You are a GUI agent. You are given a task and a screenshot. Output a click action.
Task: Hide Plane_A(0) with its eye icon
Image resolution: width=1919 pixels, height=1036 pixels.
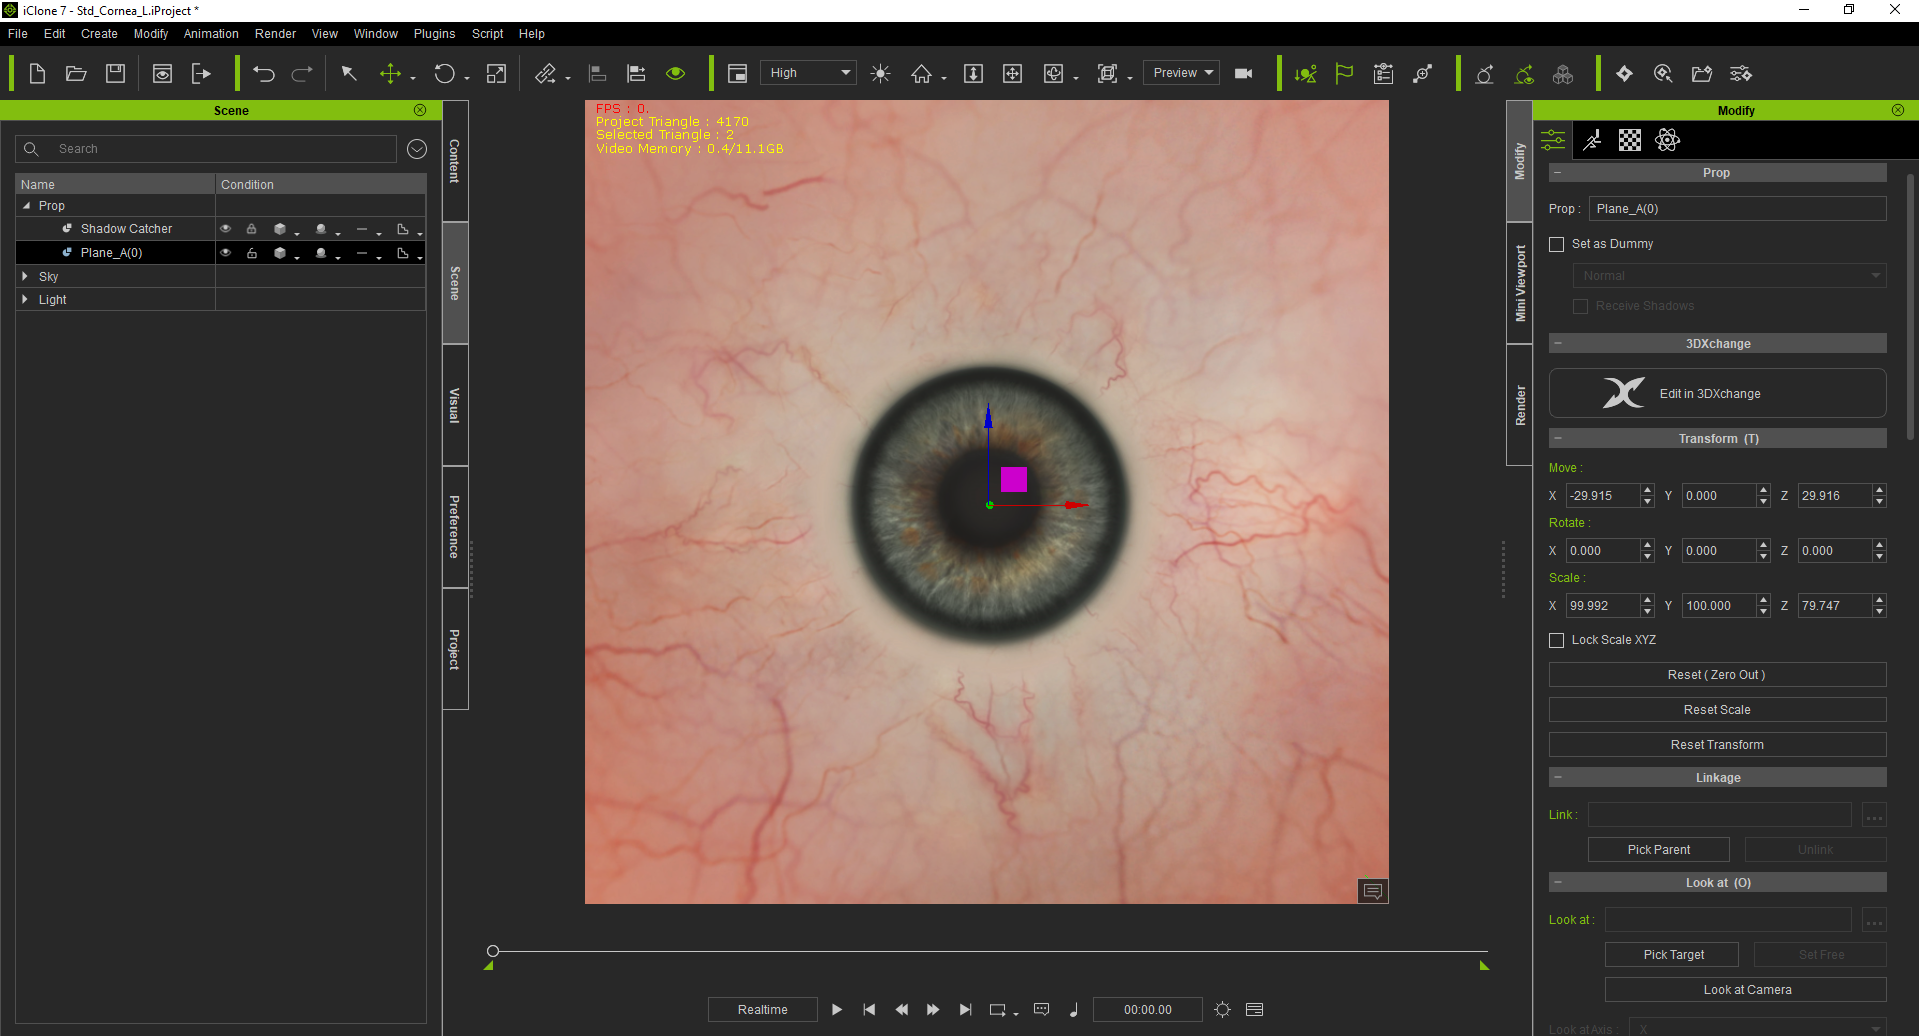pyautogui.click(x=225, y=253)
